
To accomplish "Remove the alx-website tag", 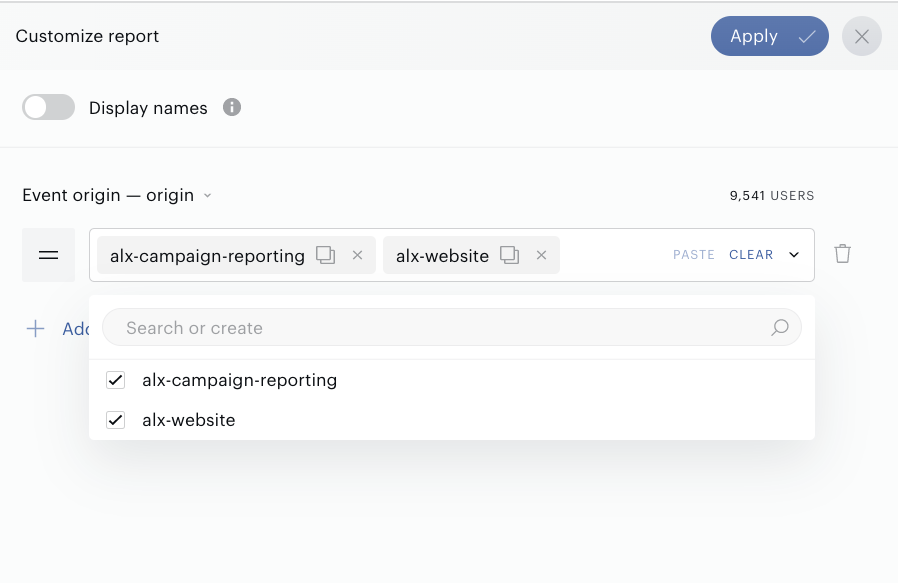I will click(x=541, y=255).
